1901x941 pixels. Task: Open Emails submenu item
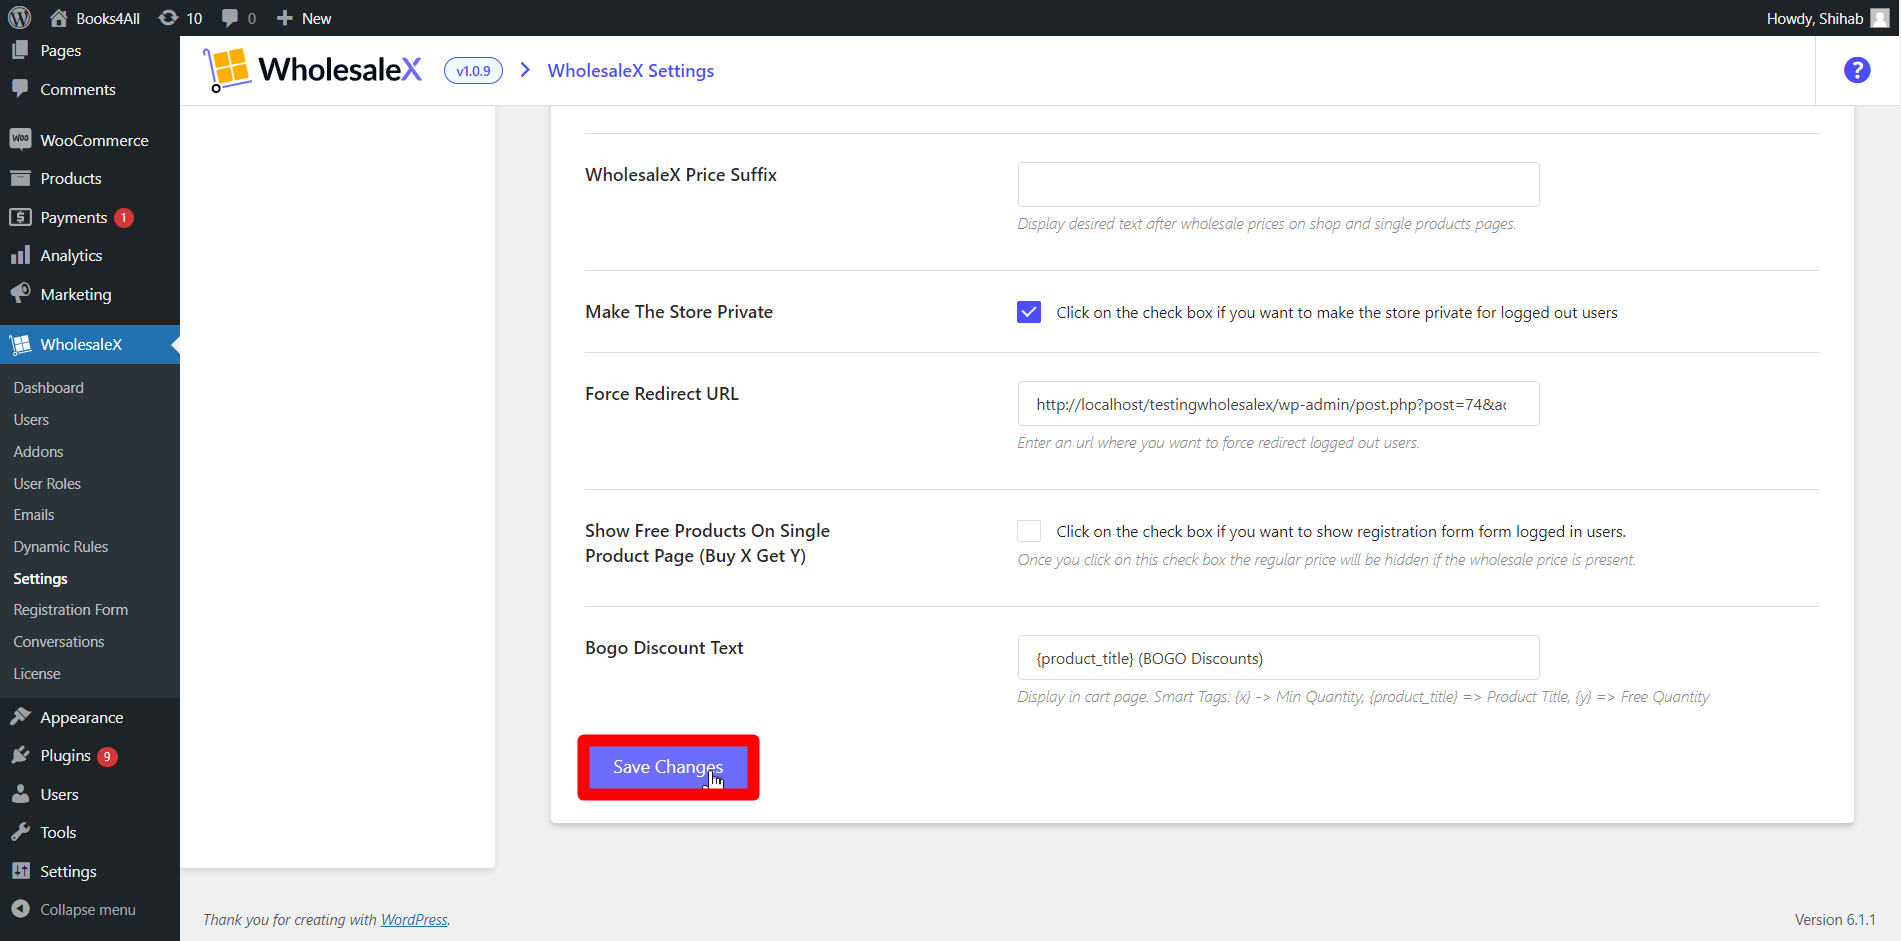(x=34, y=515)
